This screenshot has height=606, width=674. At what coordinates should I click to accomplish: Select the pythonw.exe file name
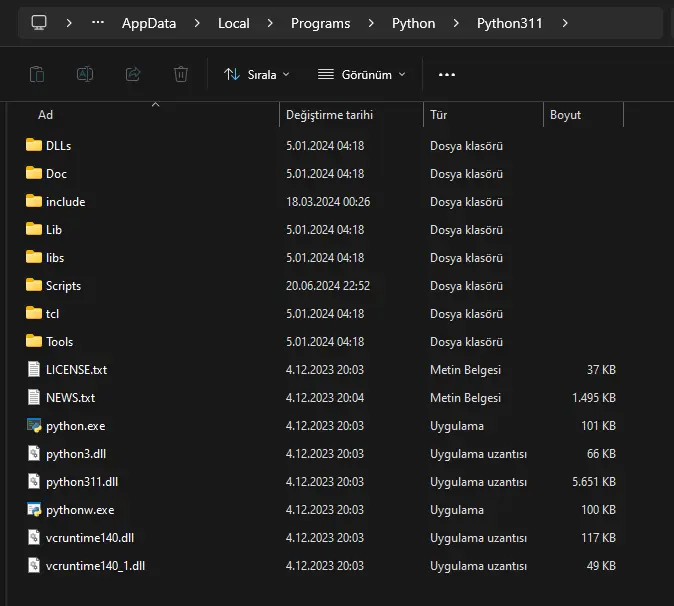pyautogui.click(x=80, y=510)
